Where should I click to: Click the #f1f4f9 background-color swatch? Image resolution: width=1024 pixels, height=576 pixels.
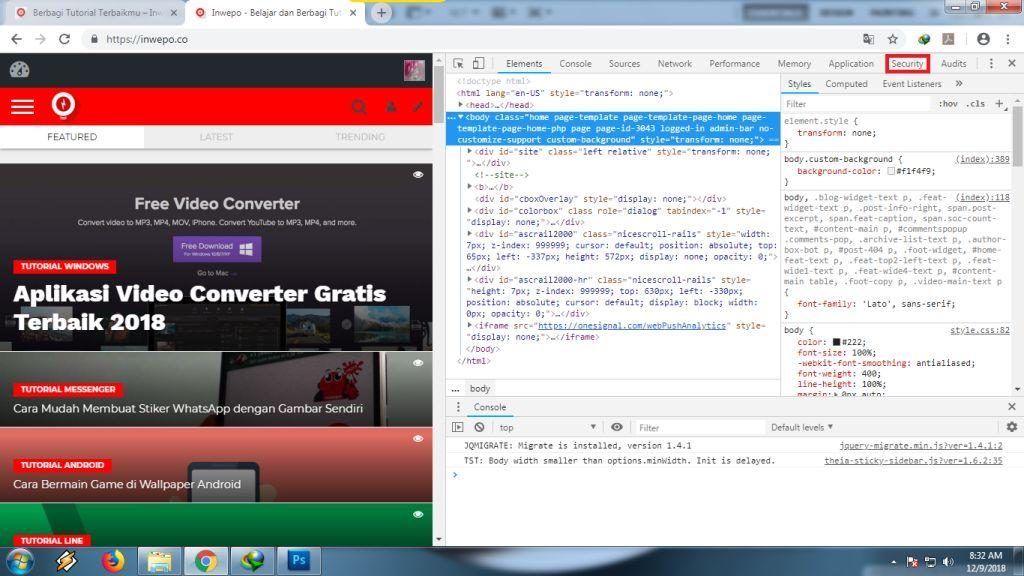click(891, 171)
